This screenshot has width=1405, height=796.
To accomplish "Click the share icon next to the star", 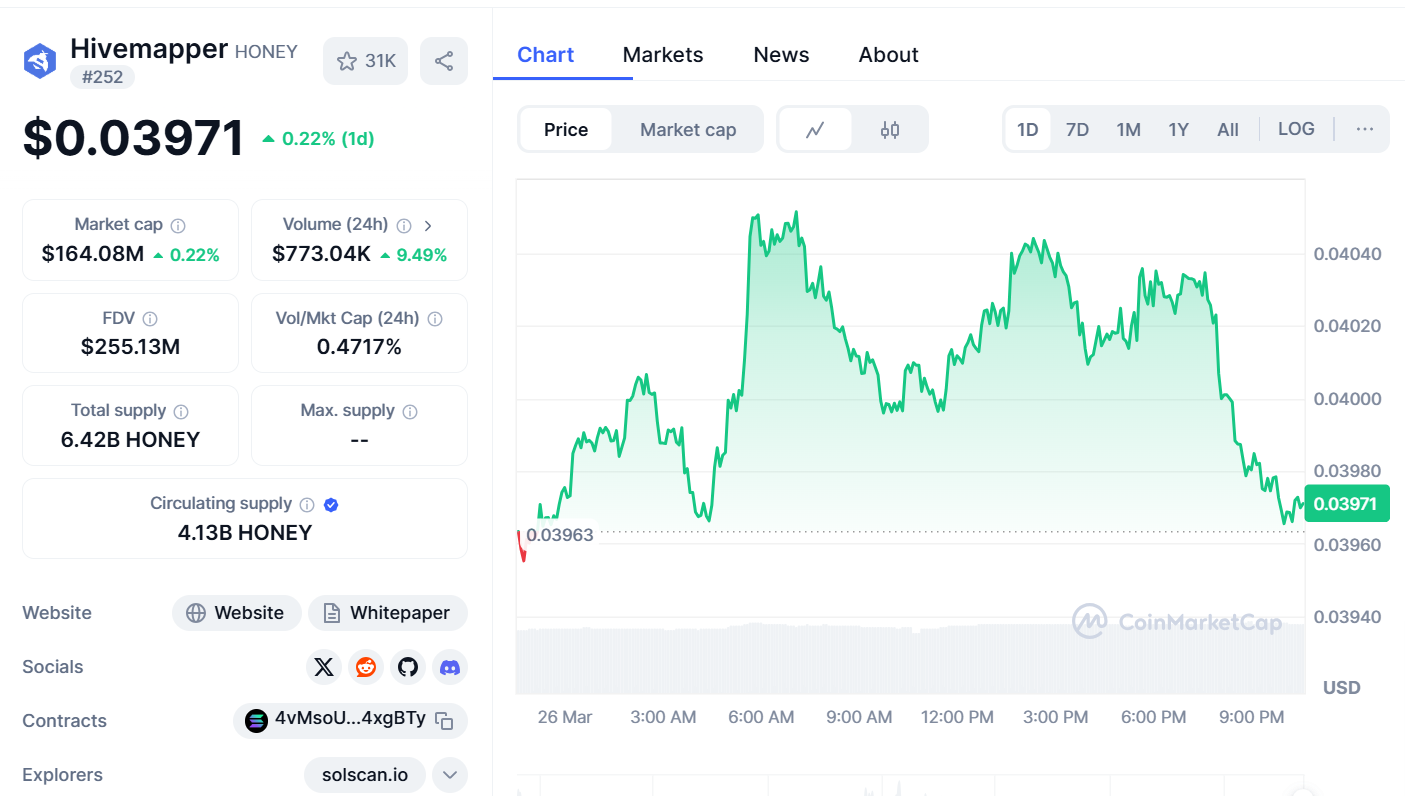I will pos(444,60).
